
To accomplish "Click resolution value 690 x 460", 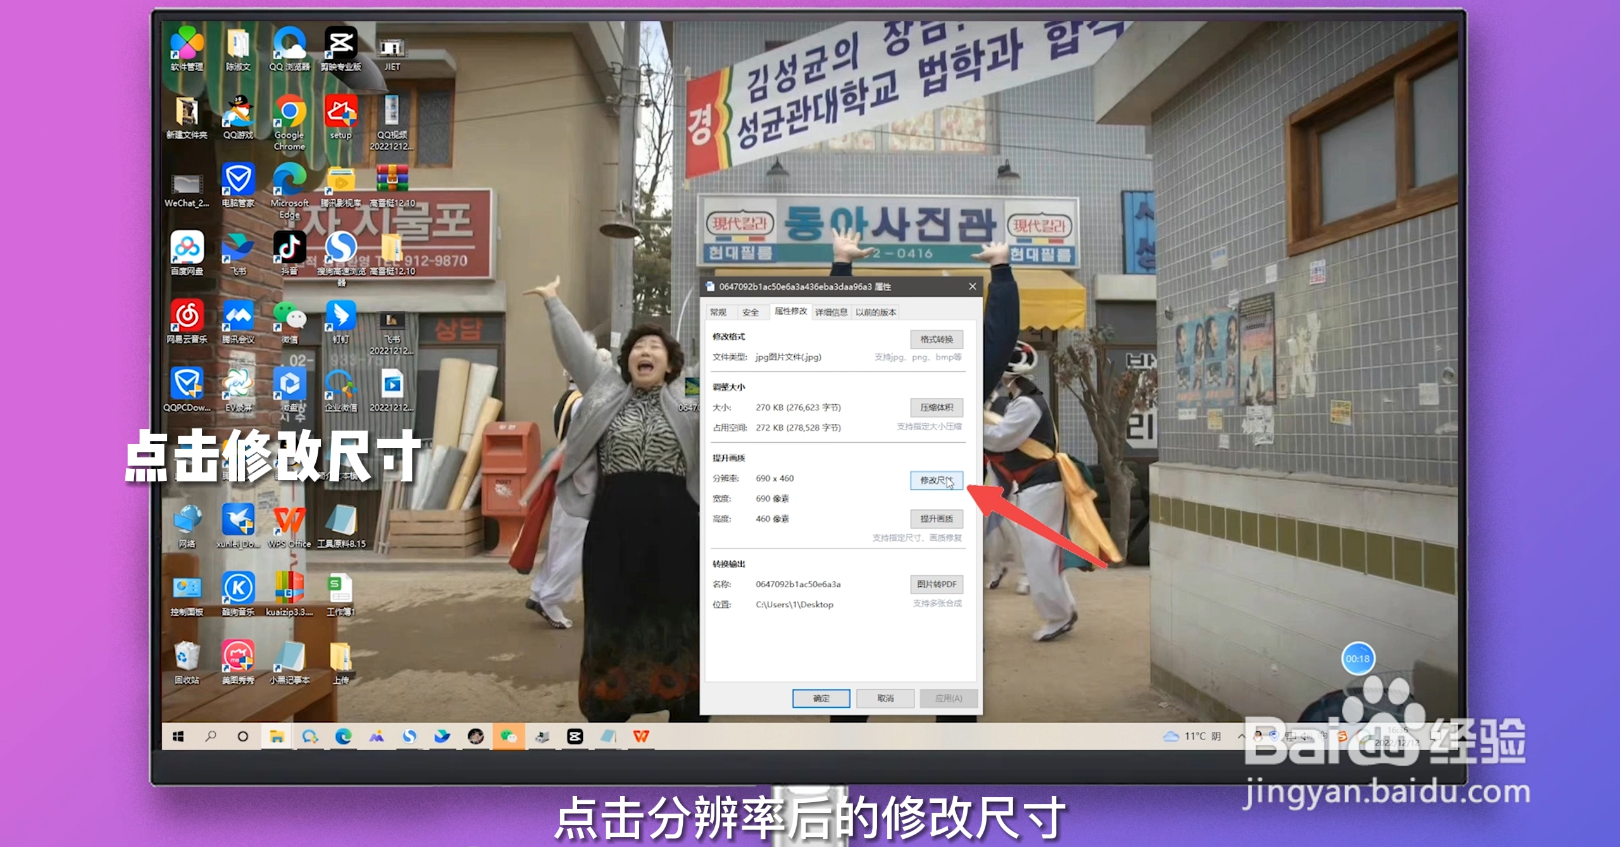I will (775, 478).
